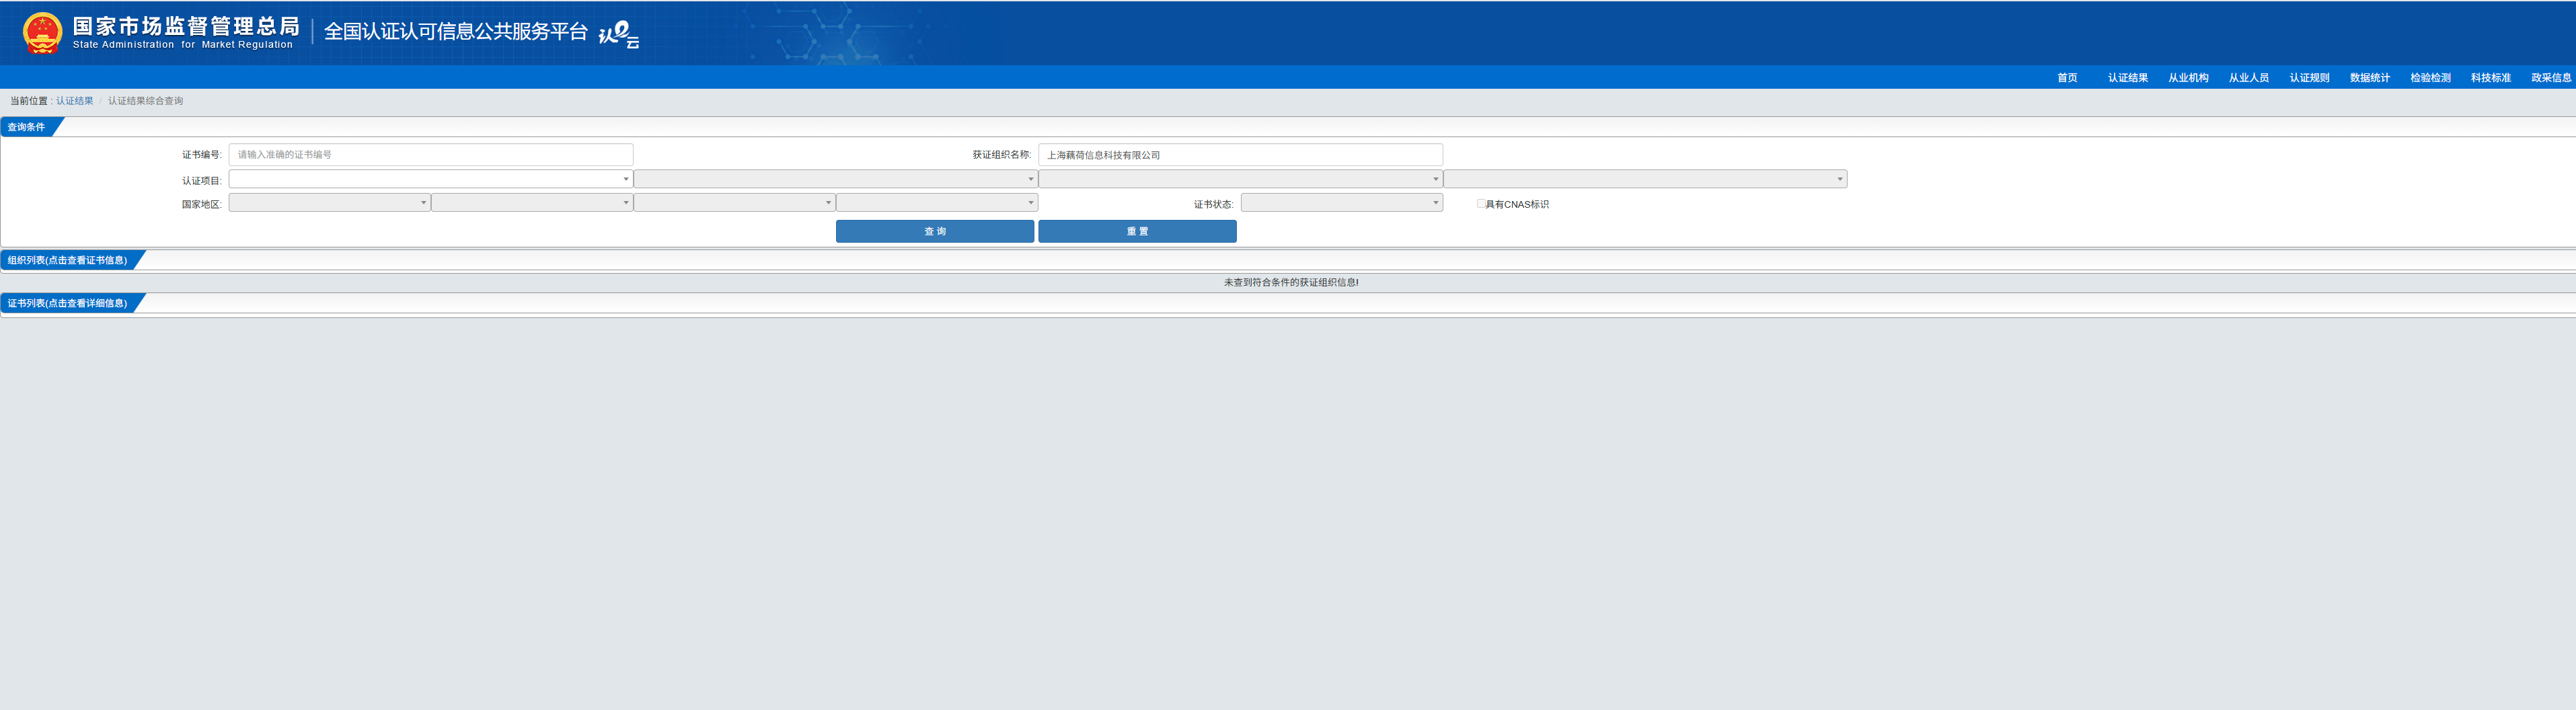
Task: Click the national emblem logo icon
Action: coord(43,33)
